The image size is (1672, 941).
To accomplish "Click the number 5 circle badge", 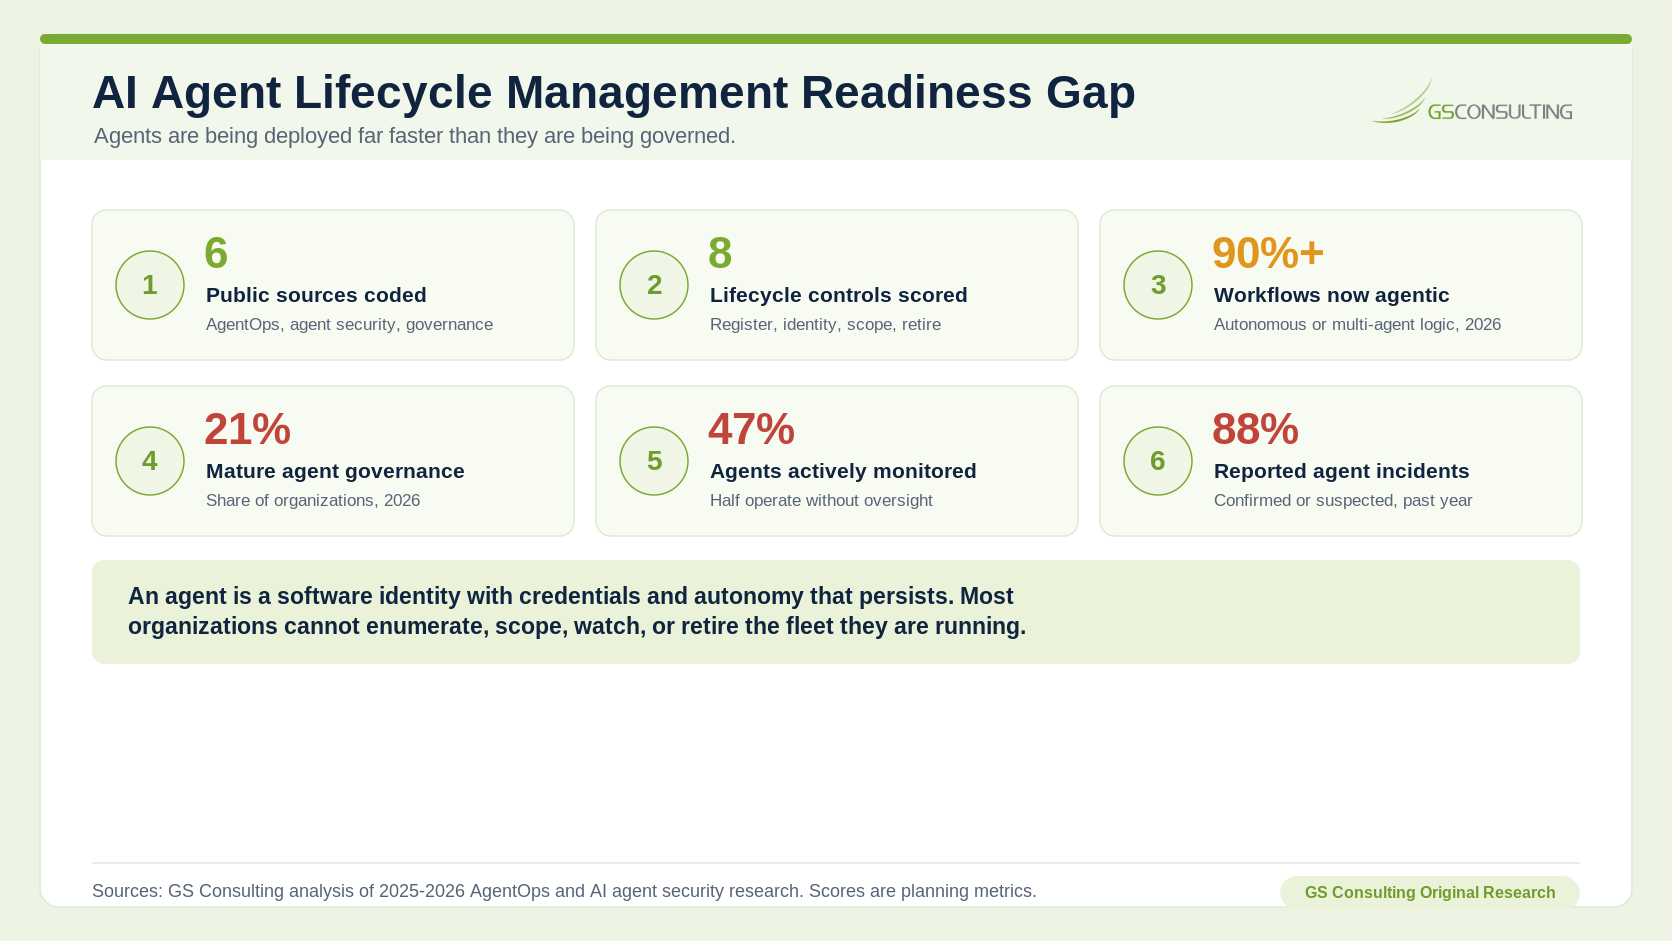I will click(x=654, y=461).
